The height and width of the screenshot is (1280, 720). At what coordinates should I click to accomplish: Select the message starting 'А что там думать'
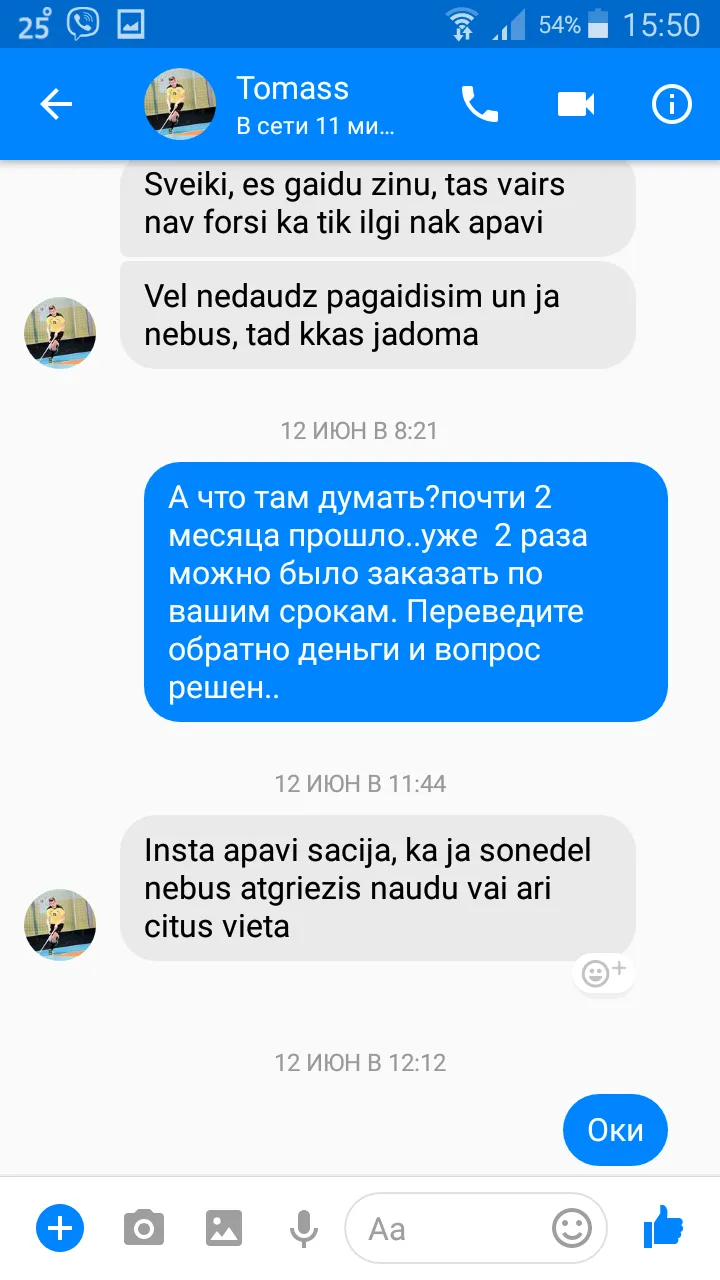[x=406, y=592]
